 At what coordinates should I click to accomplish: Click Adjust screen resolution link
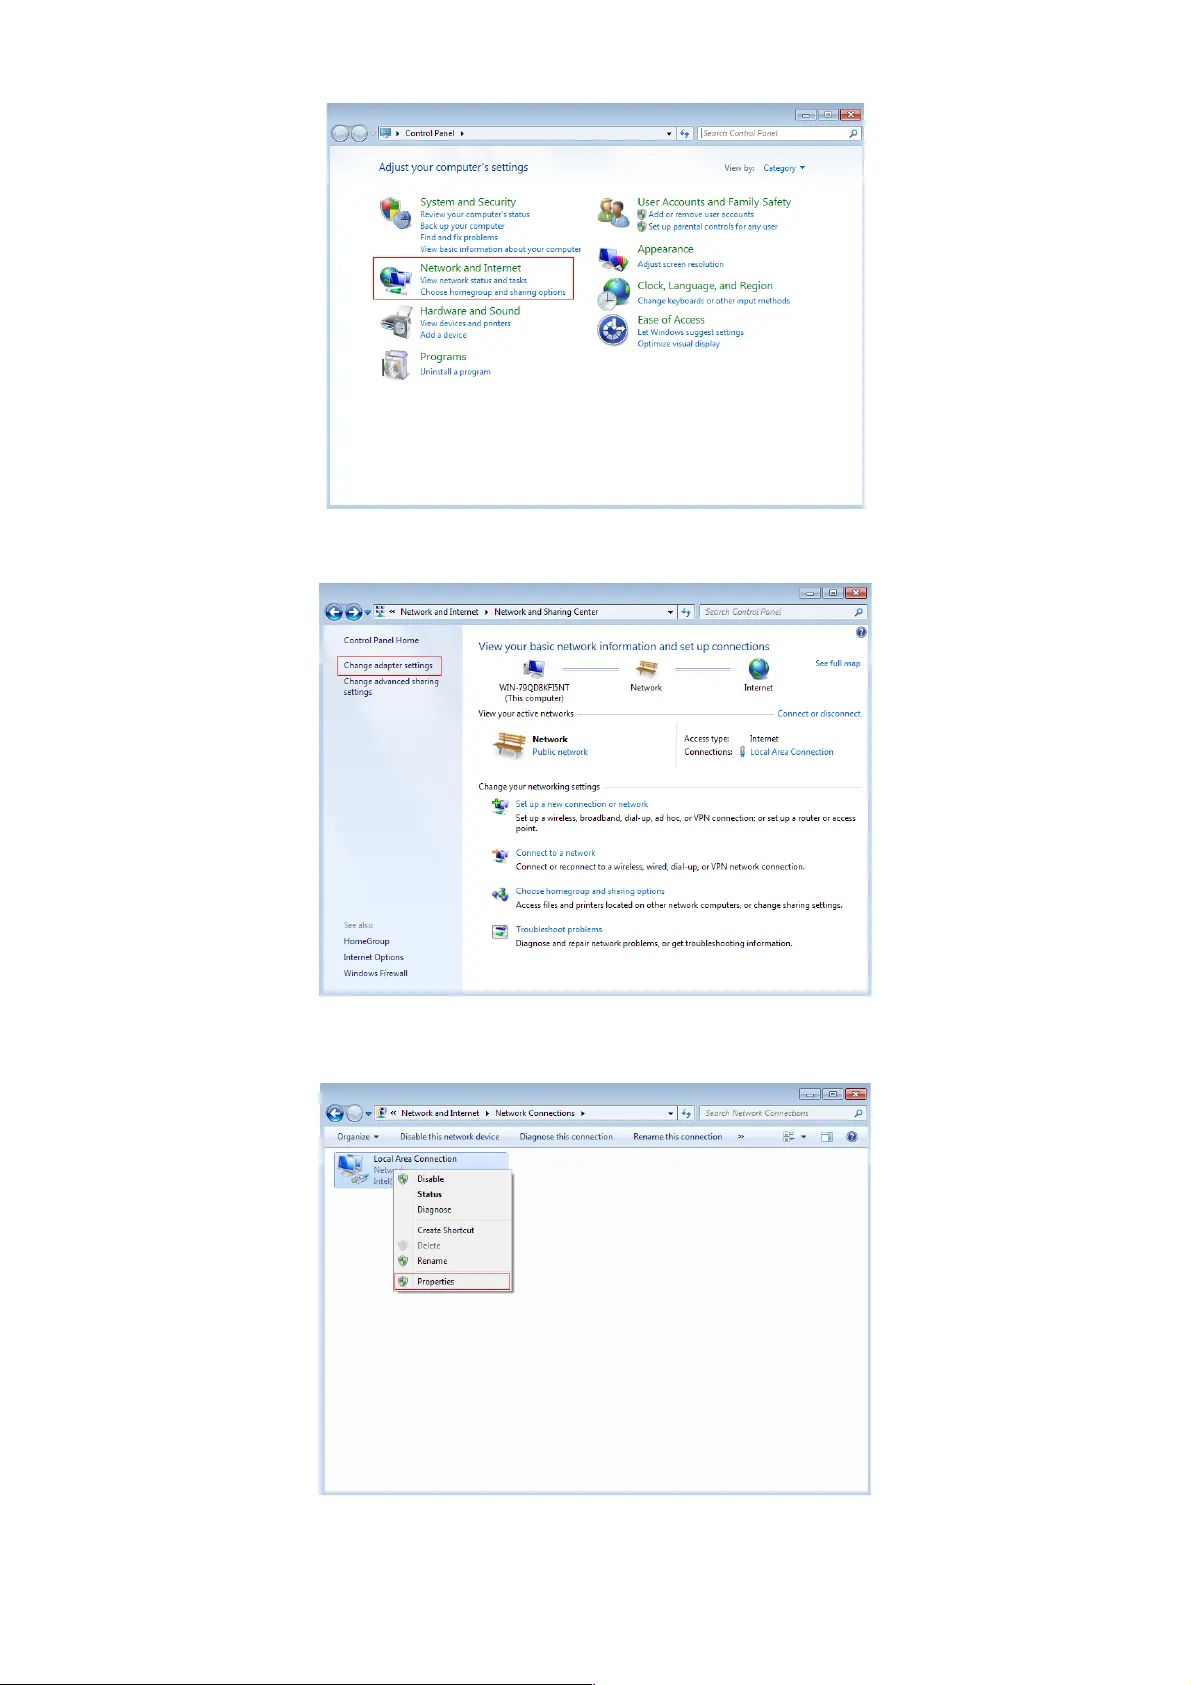680,265
